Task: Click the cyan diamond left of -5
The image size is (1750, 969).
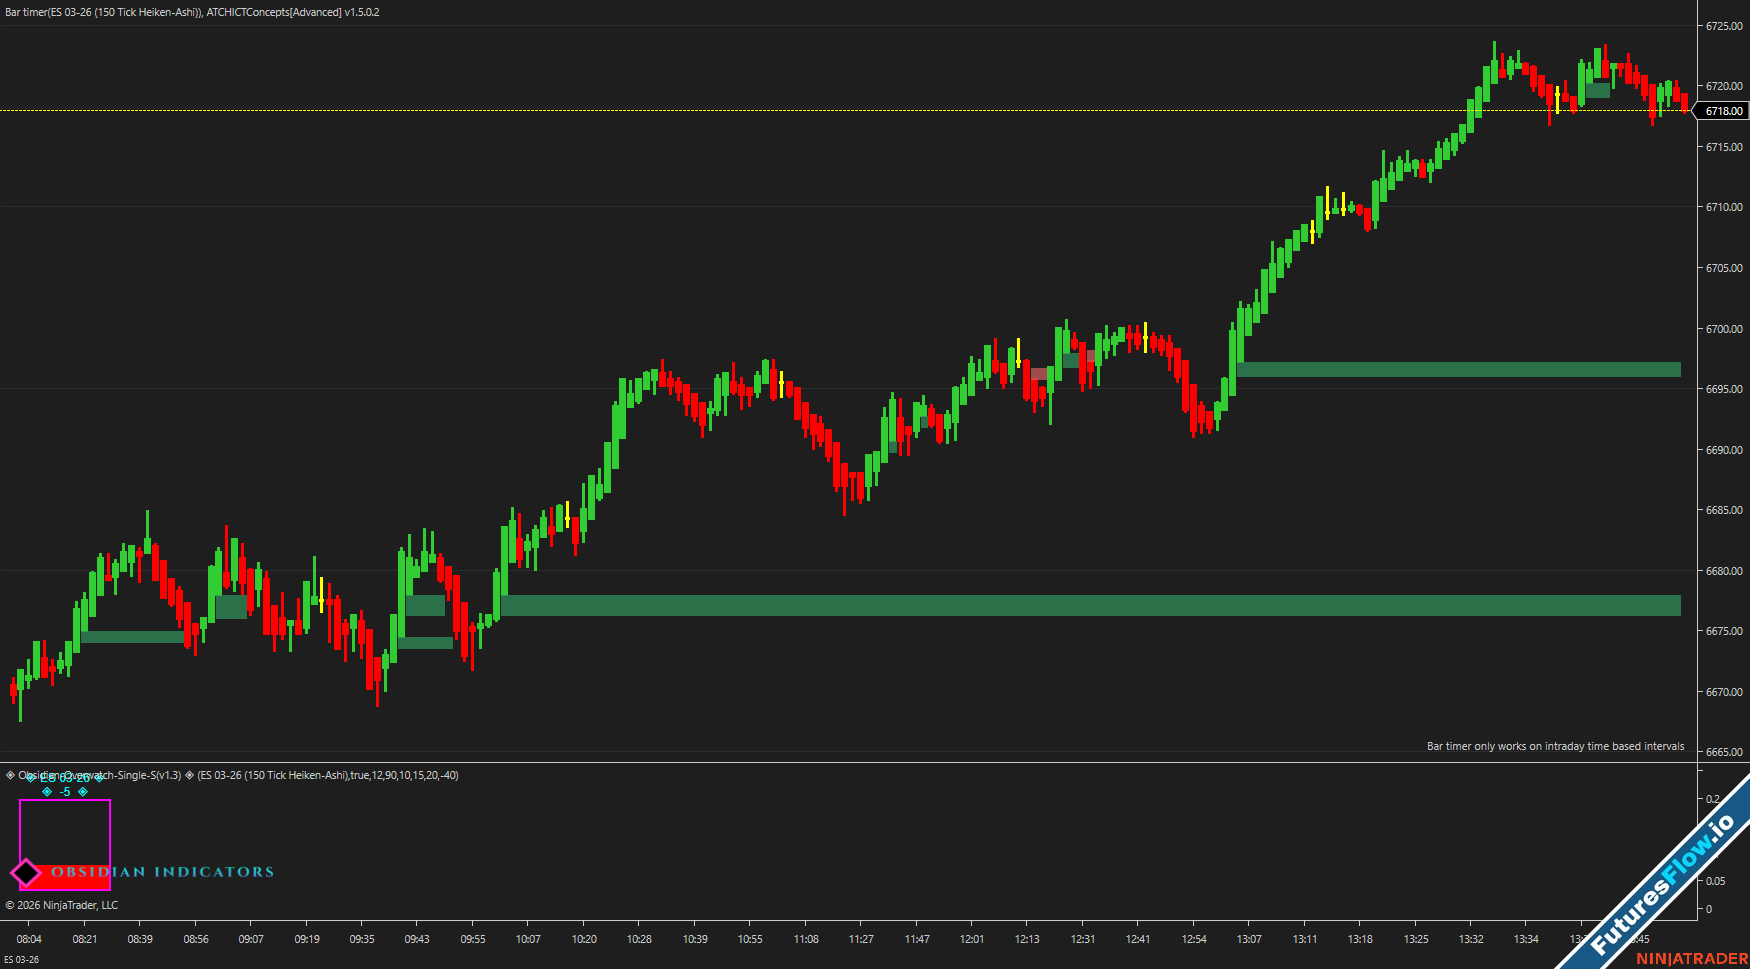Action: click(x=47, y=792)
